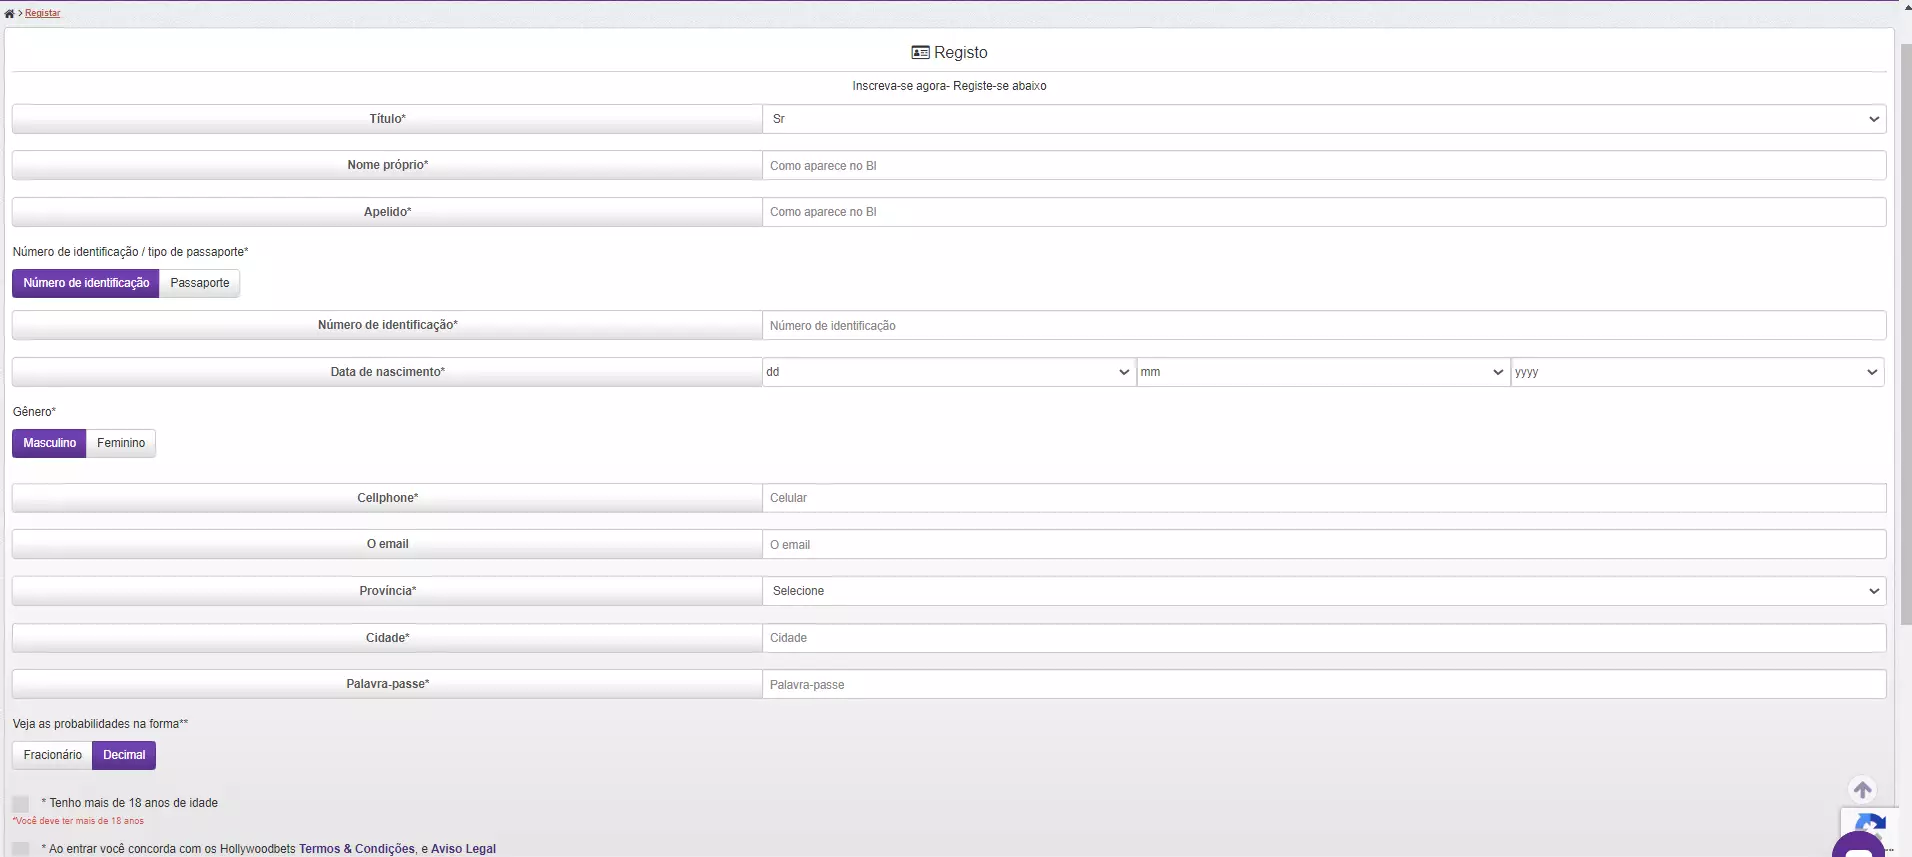Click the reCAPTCHA badge icon

coord(1872,824)
